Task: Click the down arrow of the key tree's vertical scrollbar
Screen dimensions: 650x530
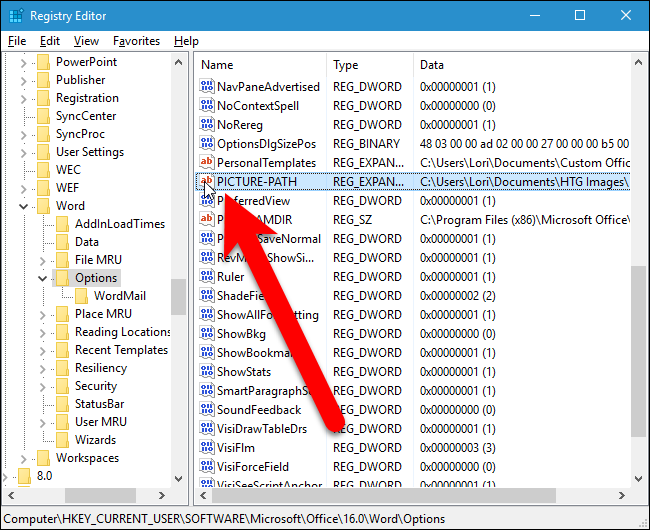Action: pos(179,478)
